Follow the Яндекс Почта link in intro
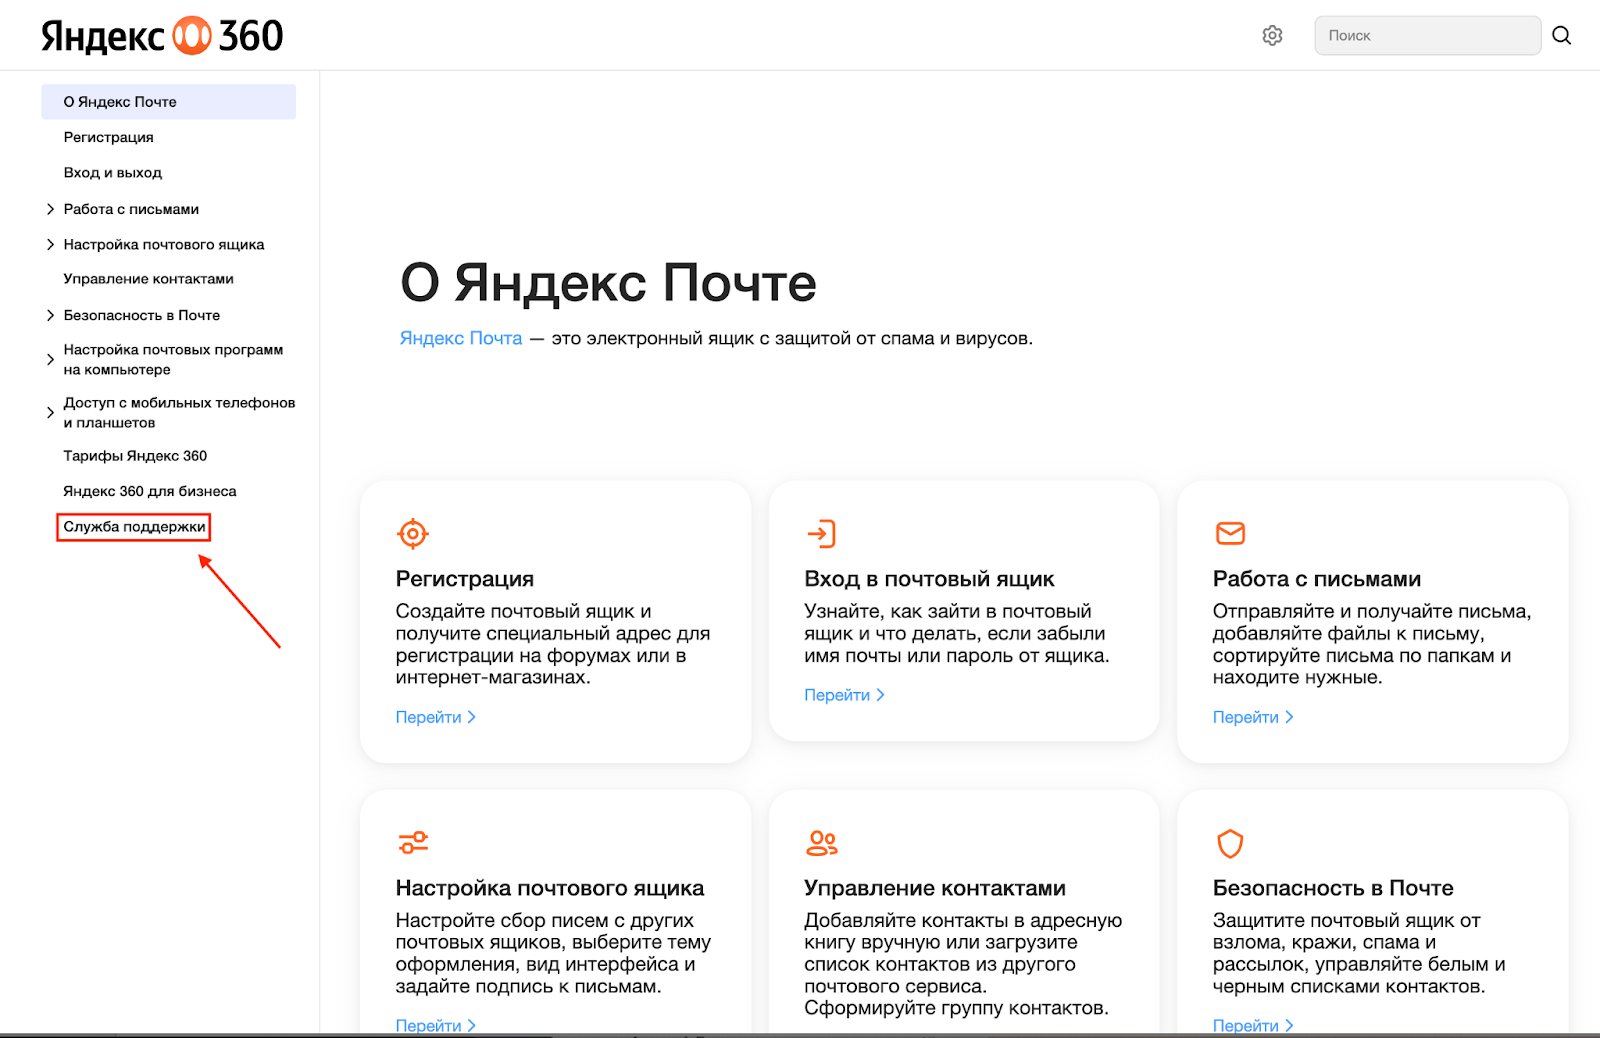Image resolution: width=1600 pixels, height=1038 pixels. pyautogui.click(x=461, y=338)
